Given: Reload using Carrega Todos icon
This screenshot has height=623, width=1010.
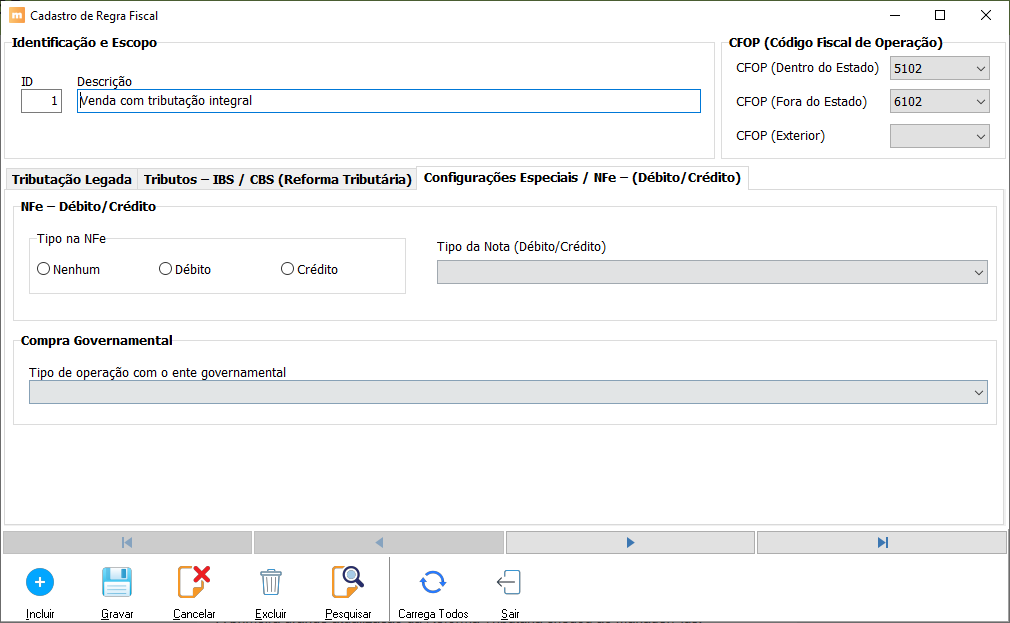Looking at the screenshot, I should coord(432,582).
